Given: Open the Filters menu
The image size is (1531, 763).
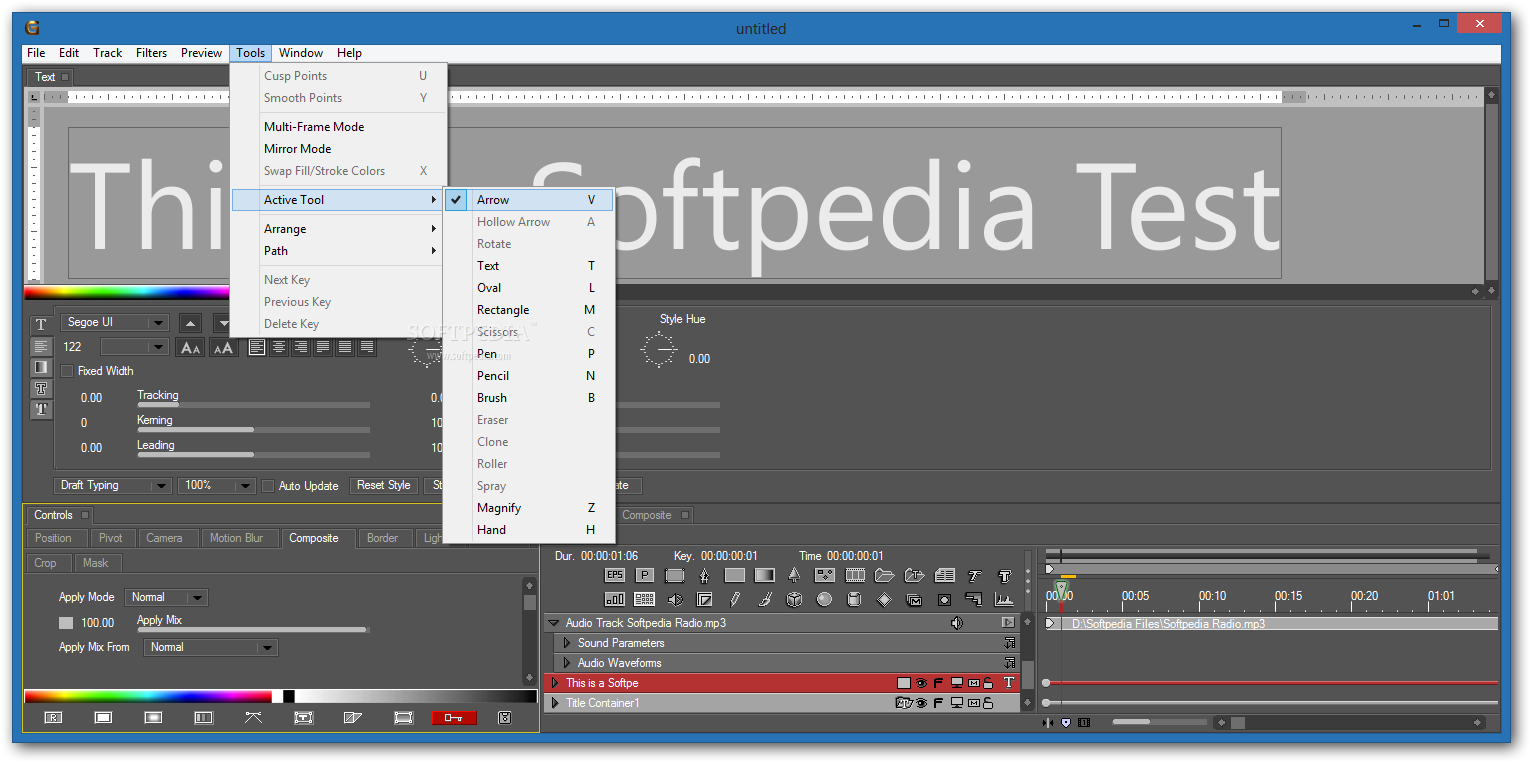Looking at the screenshot, I should click(152, 53).
